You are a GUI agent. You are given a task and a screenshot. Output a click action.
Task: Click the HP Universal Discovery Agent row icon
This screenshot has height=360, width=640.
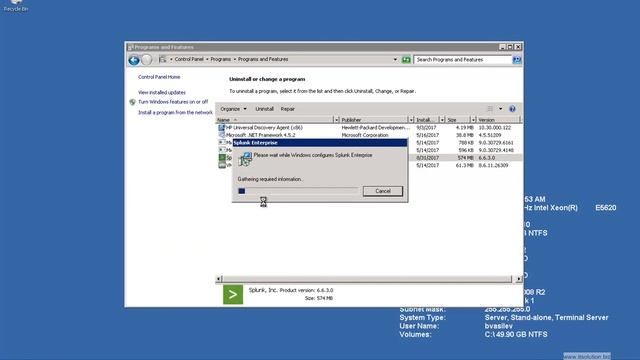(x=222, y=127)
